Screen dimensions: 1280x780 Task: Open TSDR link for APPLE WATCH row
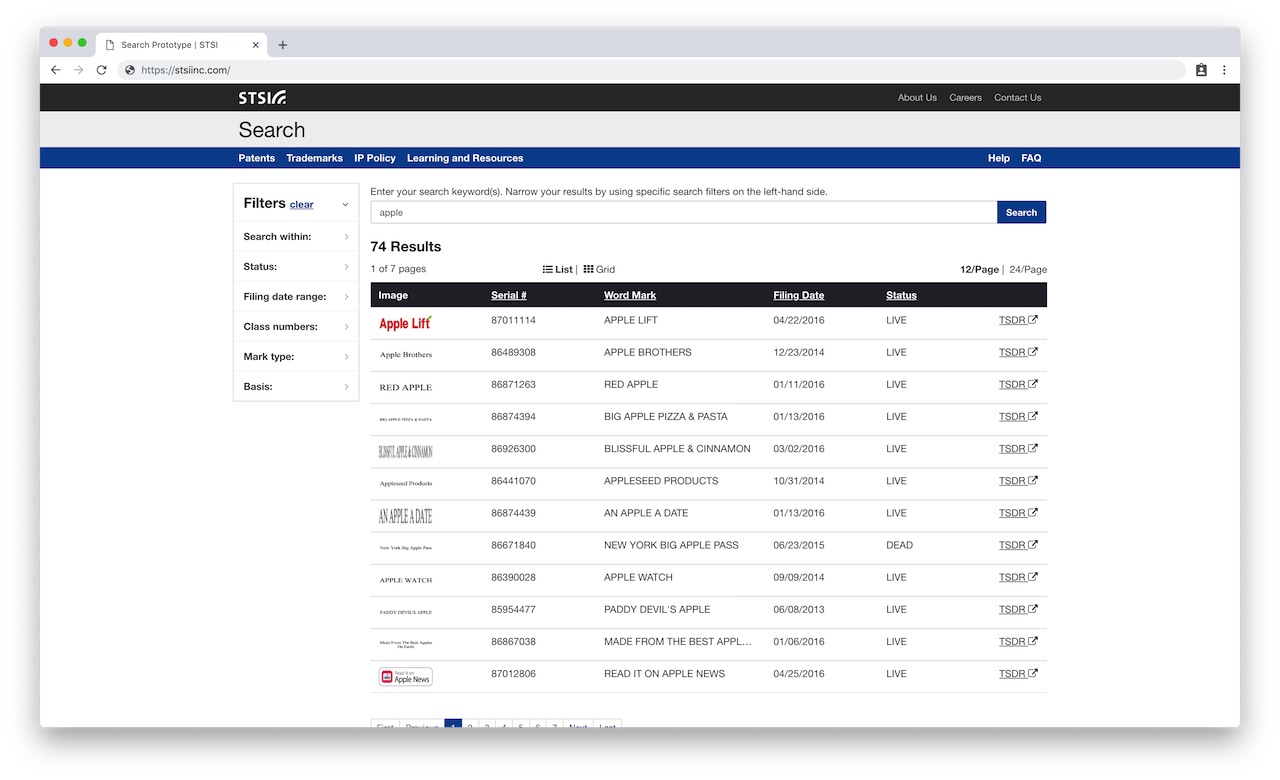[x=1017, y=578]
